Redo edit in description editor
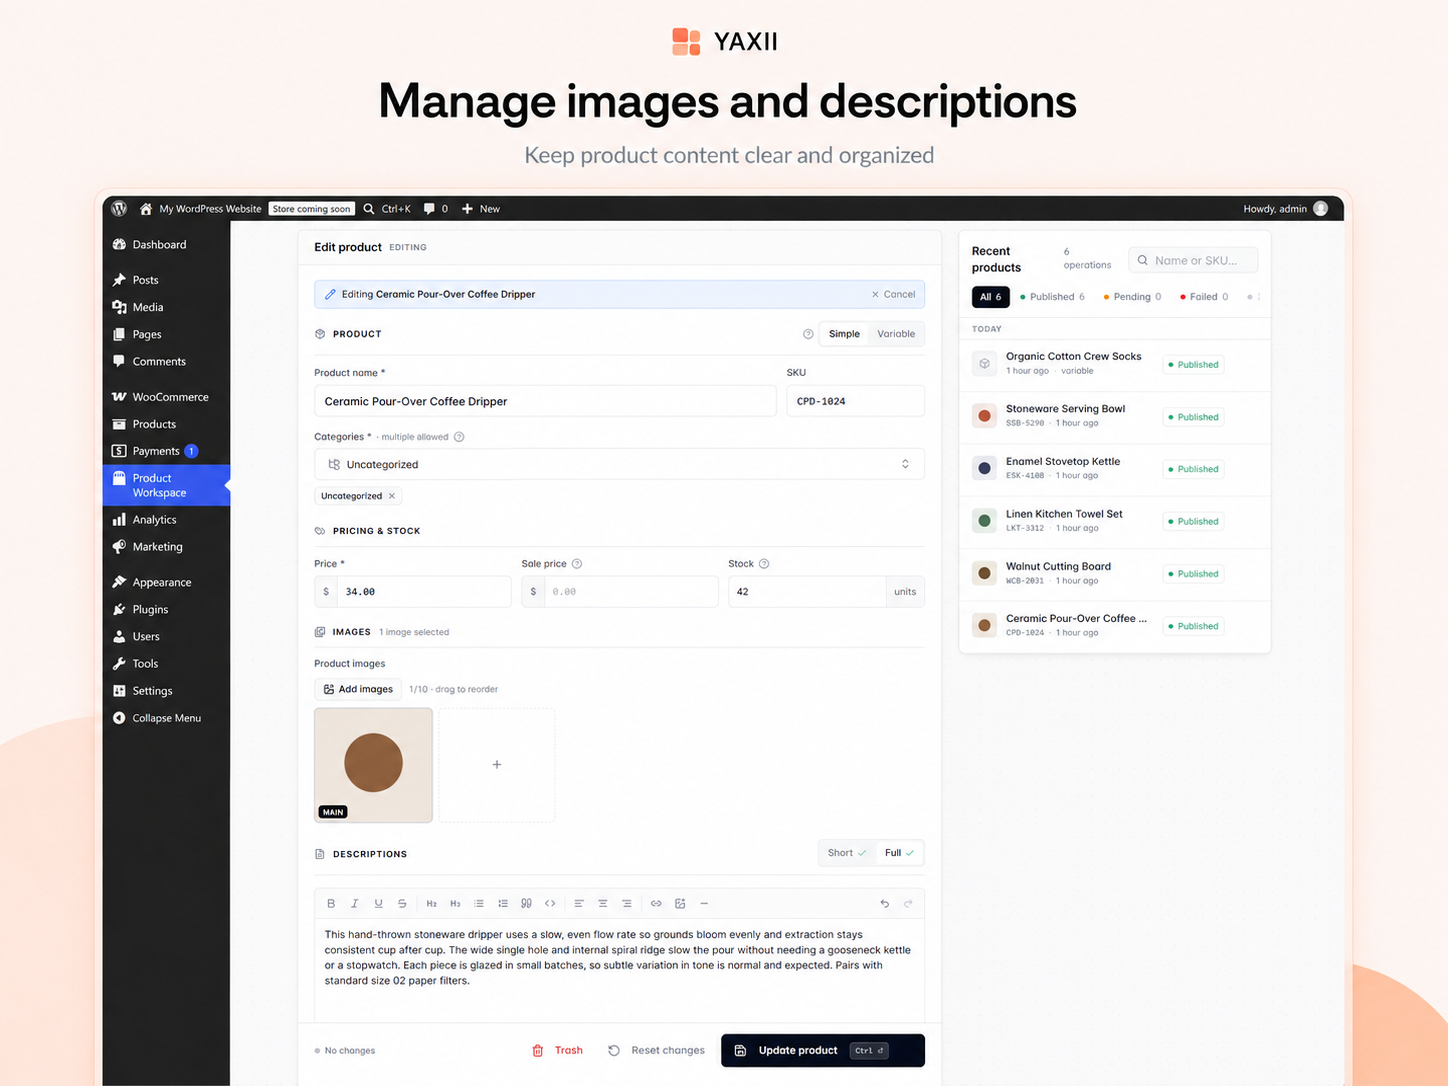The height and width of the screenshot is (1086, 1448). pyautogui.click(x=908, y=903)
